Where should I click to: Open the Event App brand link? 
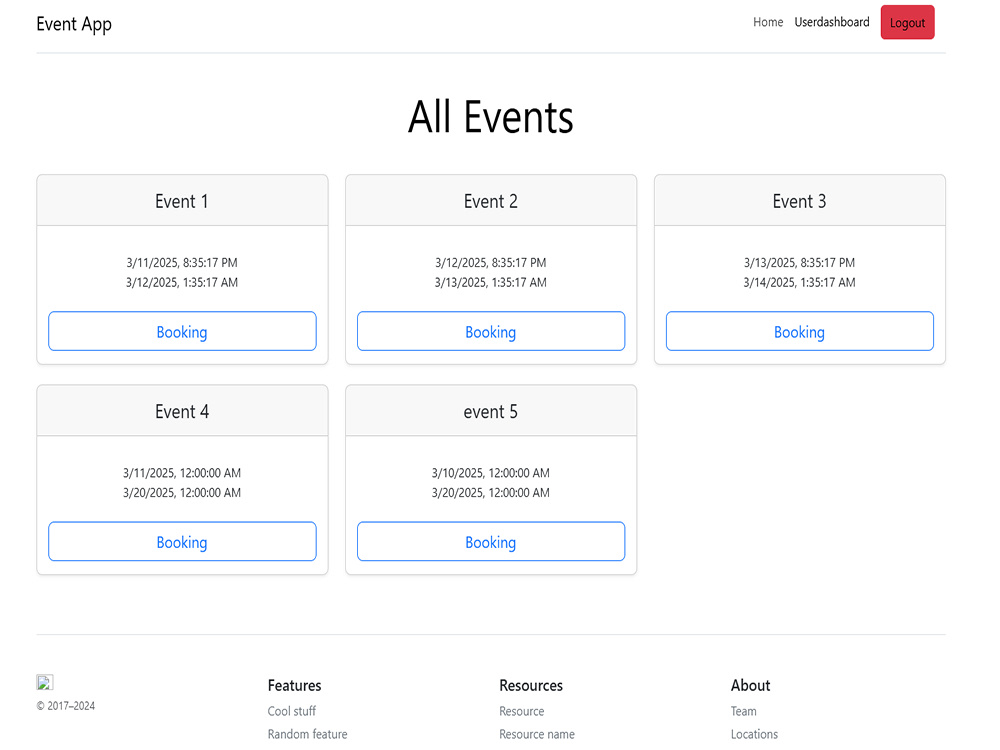[x=74, y=24]
